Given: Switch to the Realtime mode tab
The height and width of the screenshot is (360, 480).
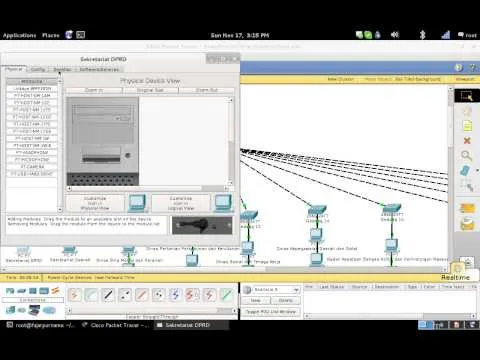Looking at the screenshot, I should 455,277.
